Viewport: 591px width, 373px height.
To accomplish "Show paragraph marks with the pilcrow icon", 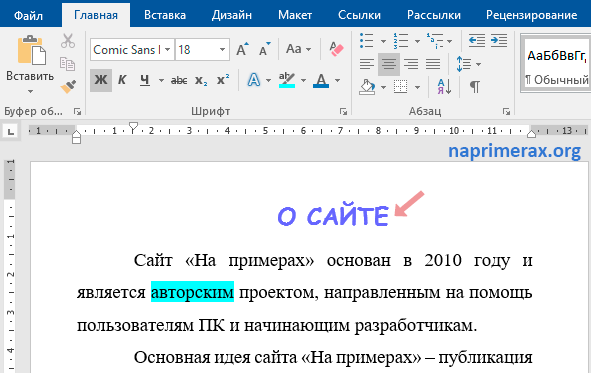I will pyautogui.click(x=475, y=87).
